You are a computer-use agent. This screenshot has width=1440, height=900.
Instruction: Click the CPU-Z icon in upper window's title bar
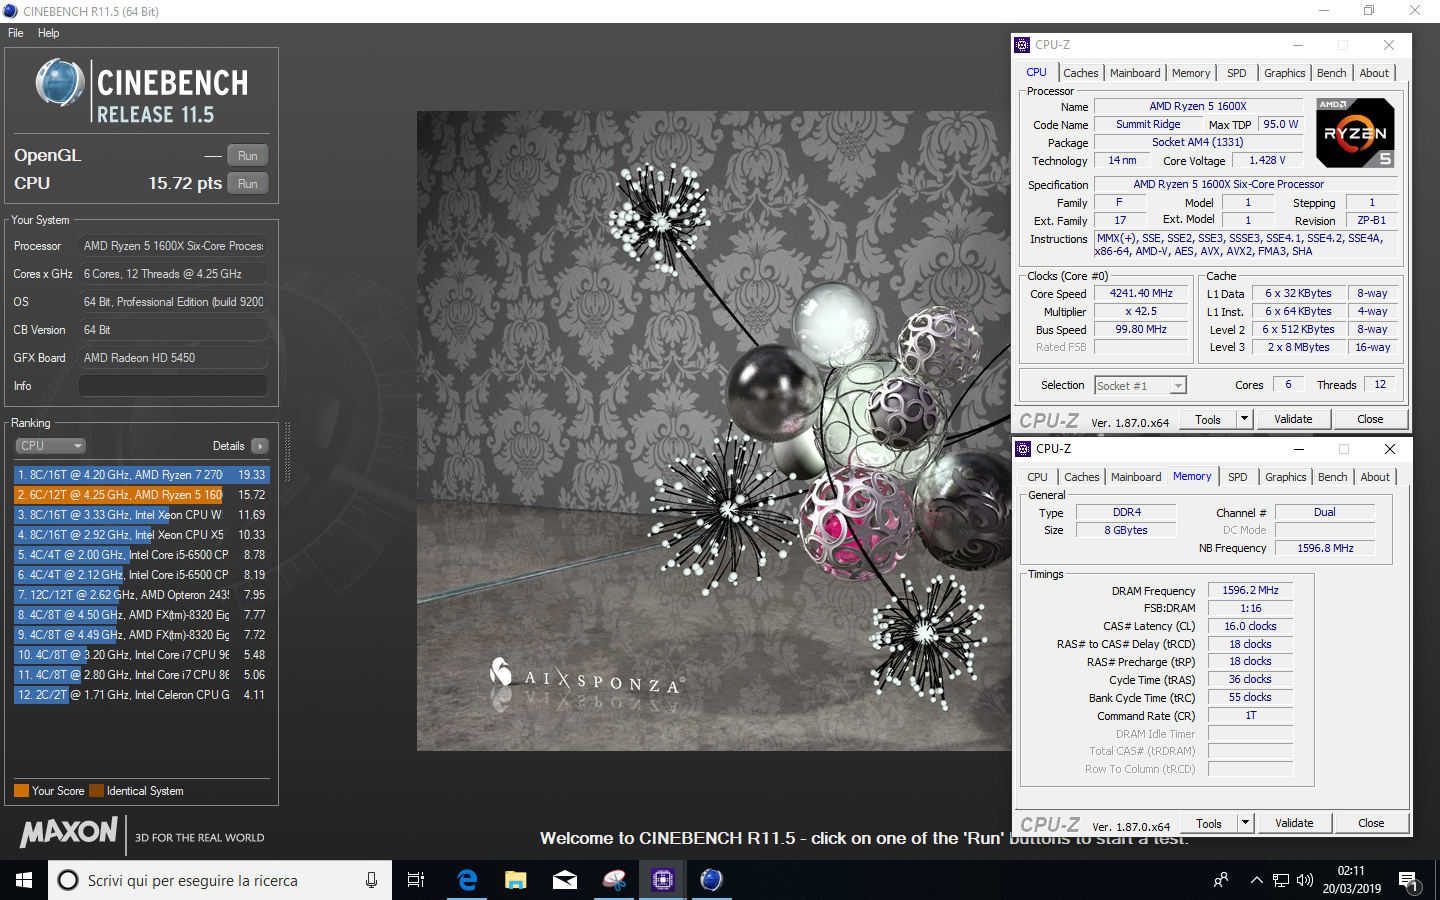pos(1022,45)
